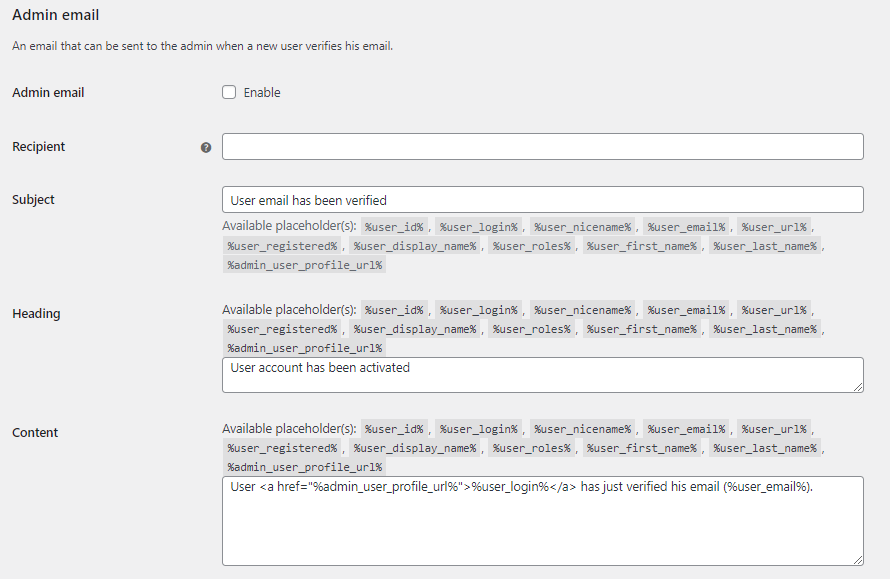Image resolution: width=890 pixels, height=579 pixels.
Task: Click %user_registered% placeholder under Subject
Action: pos(282,246)
